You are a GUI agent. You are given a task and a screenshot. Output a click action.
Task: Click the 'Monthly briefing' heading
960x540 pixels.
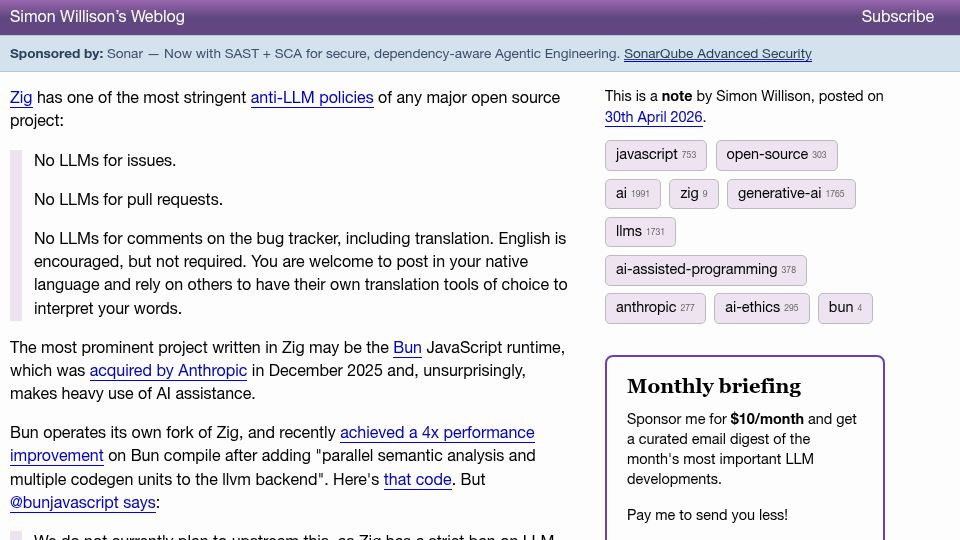pos(714,386)
